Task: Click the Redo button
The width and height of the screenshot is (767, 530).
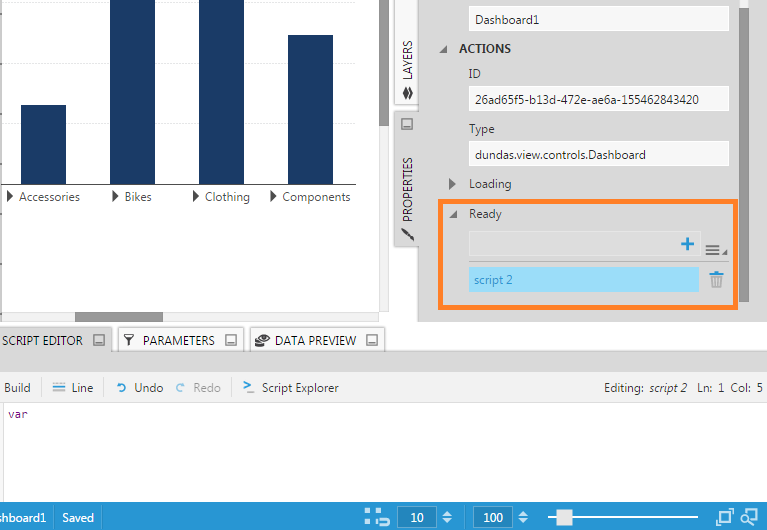Action: click(198, 388)
